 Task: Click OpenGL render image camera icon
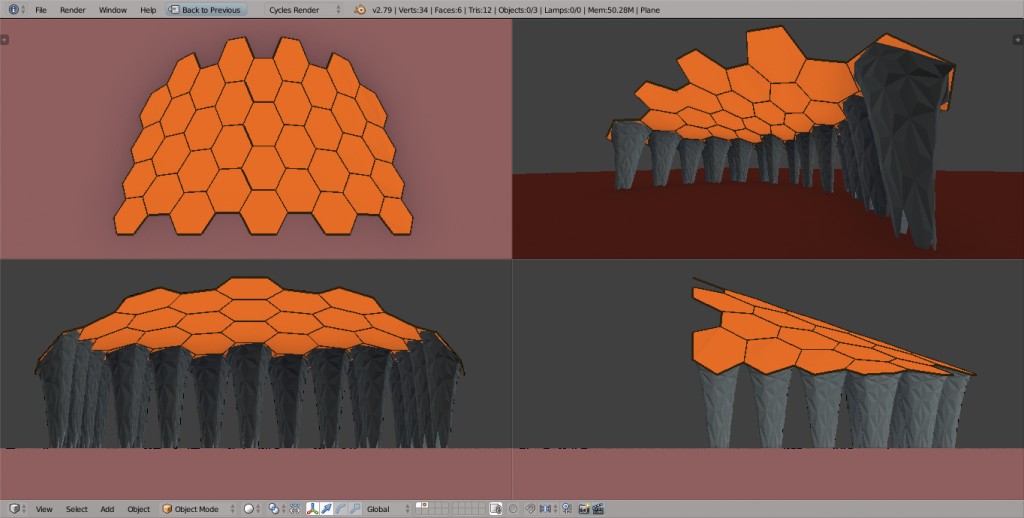584,509
